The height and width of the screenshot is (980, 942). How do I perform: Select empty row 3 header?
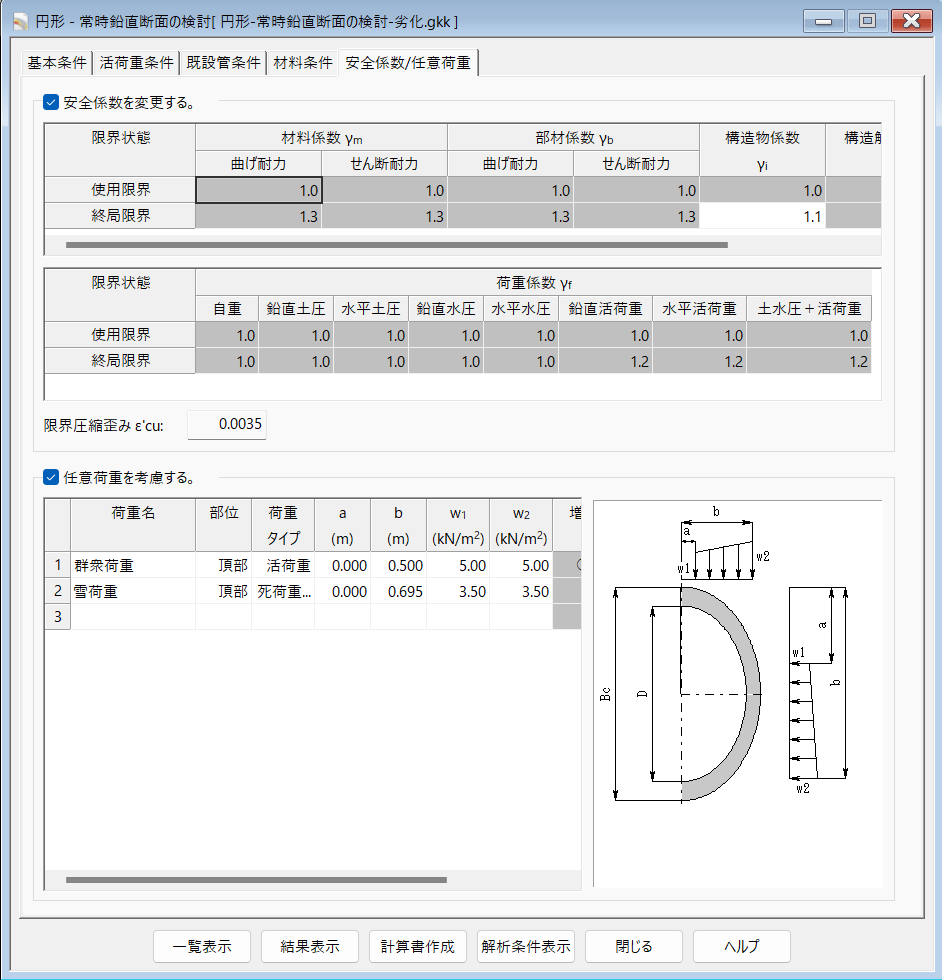pyautogui.click(x=58, y=617)
